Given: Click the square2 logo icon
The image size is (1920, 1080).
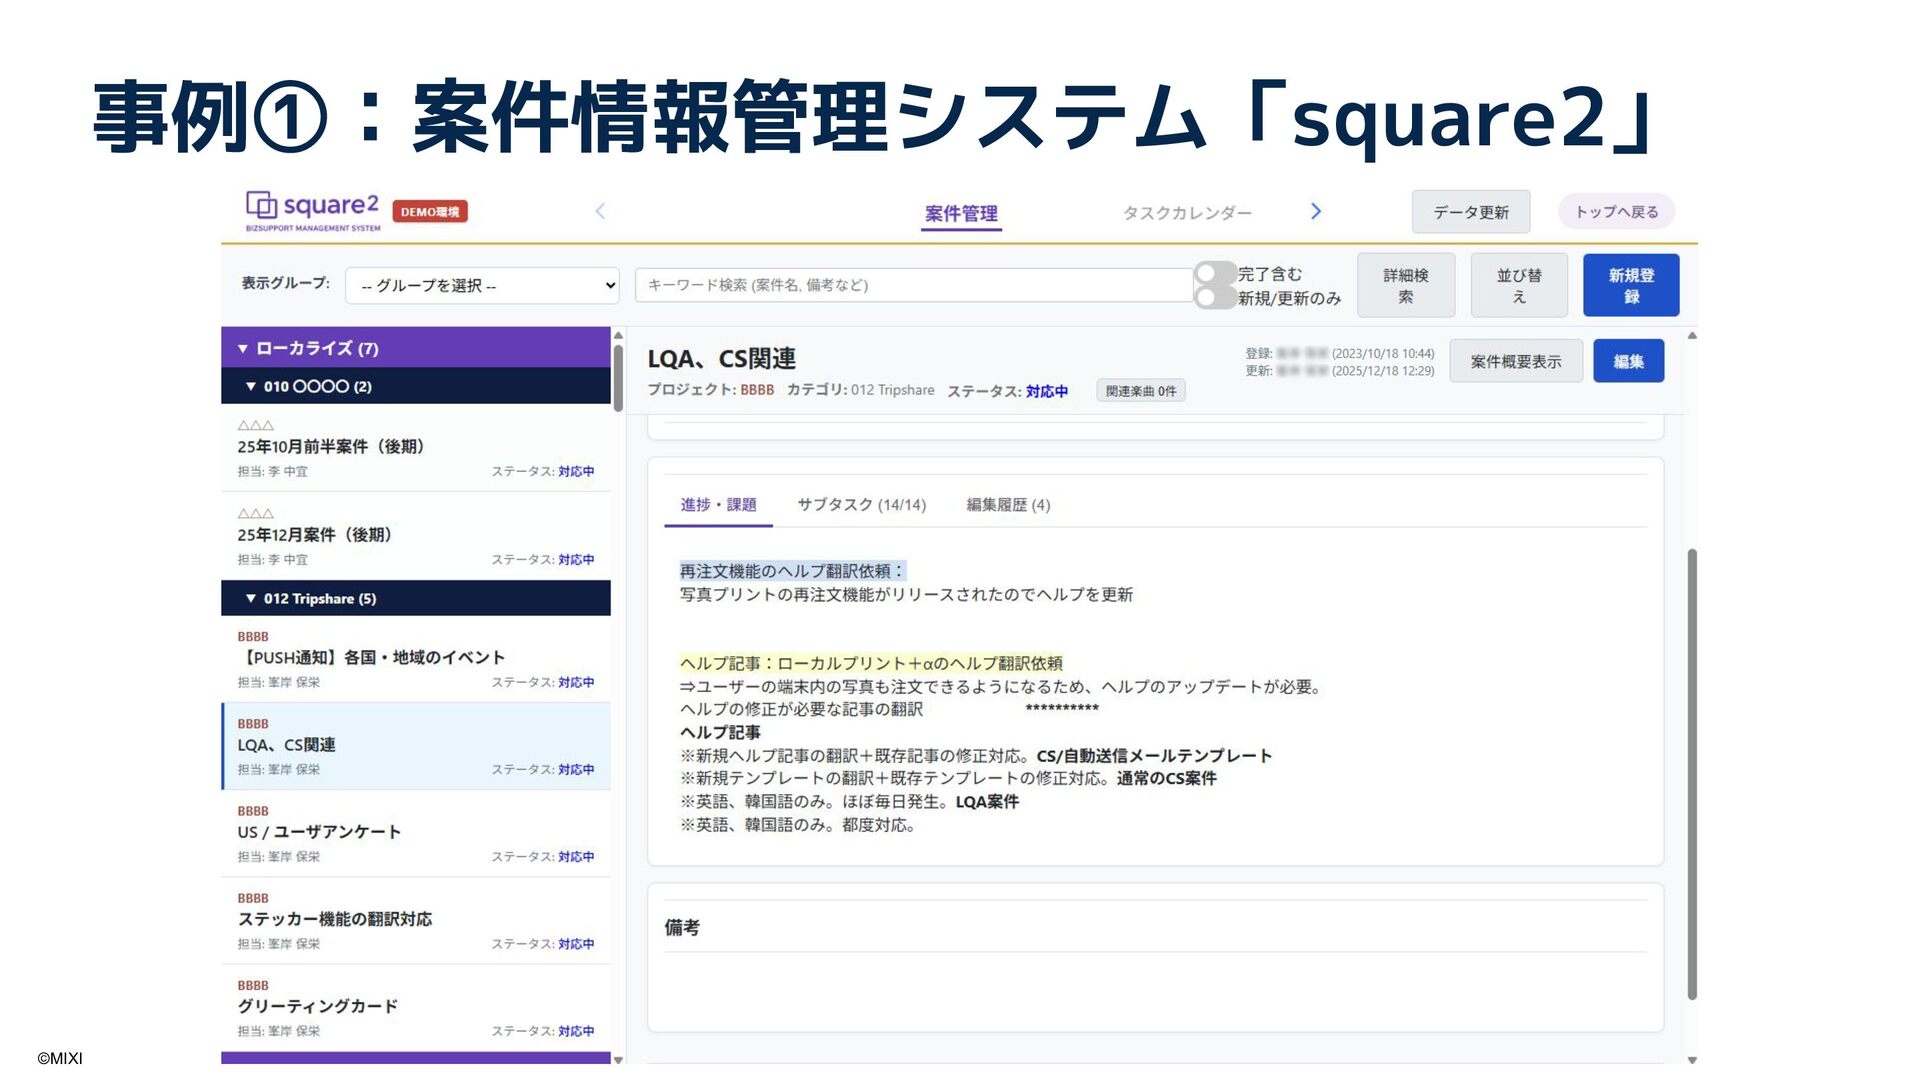Looking at the screenshot, I should tap(262, 205).
